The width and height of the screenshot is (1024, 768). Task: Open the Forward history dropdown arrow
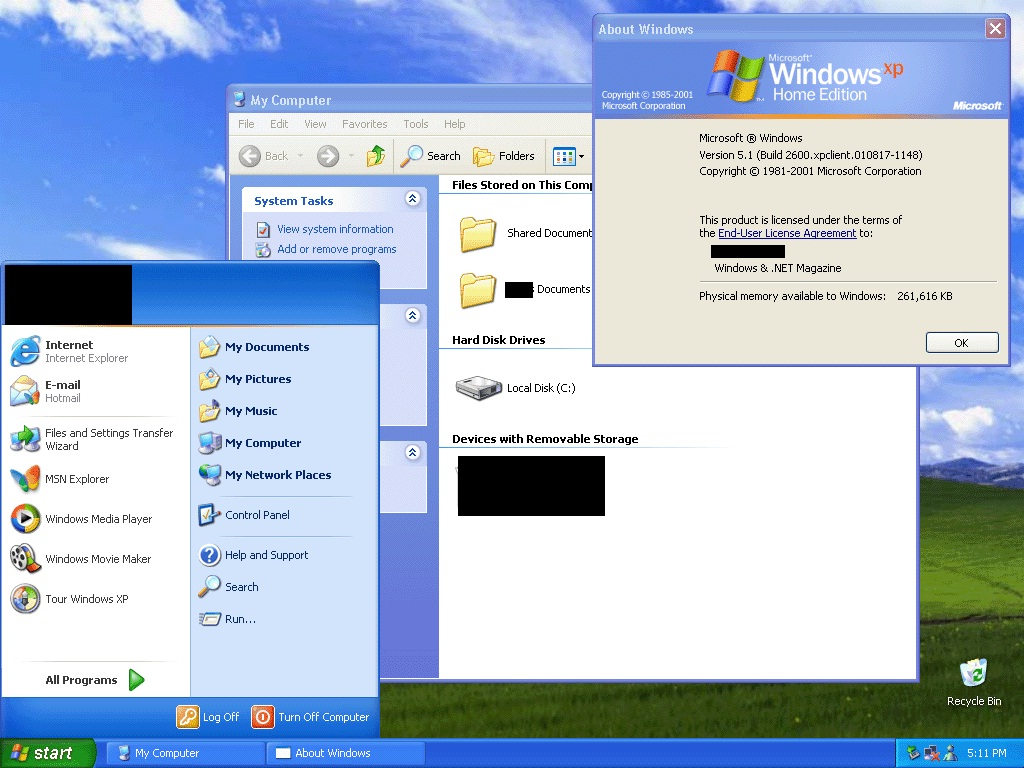click(x=351, y=156)
